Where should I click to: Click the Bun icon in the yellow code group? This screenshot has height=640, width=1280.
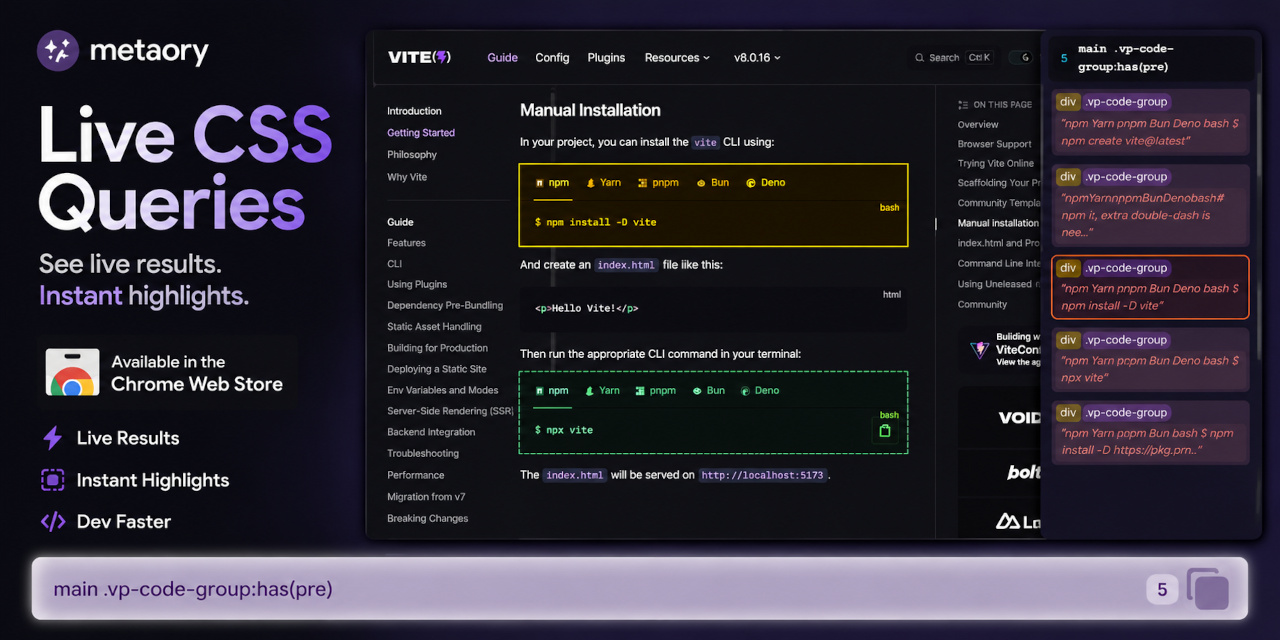pyautogui.click(x=701, y=183)
